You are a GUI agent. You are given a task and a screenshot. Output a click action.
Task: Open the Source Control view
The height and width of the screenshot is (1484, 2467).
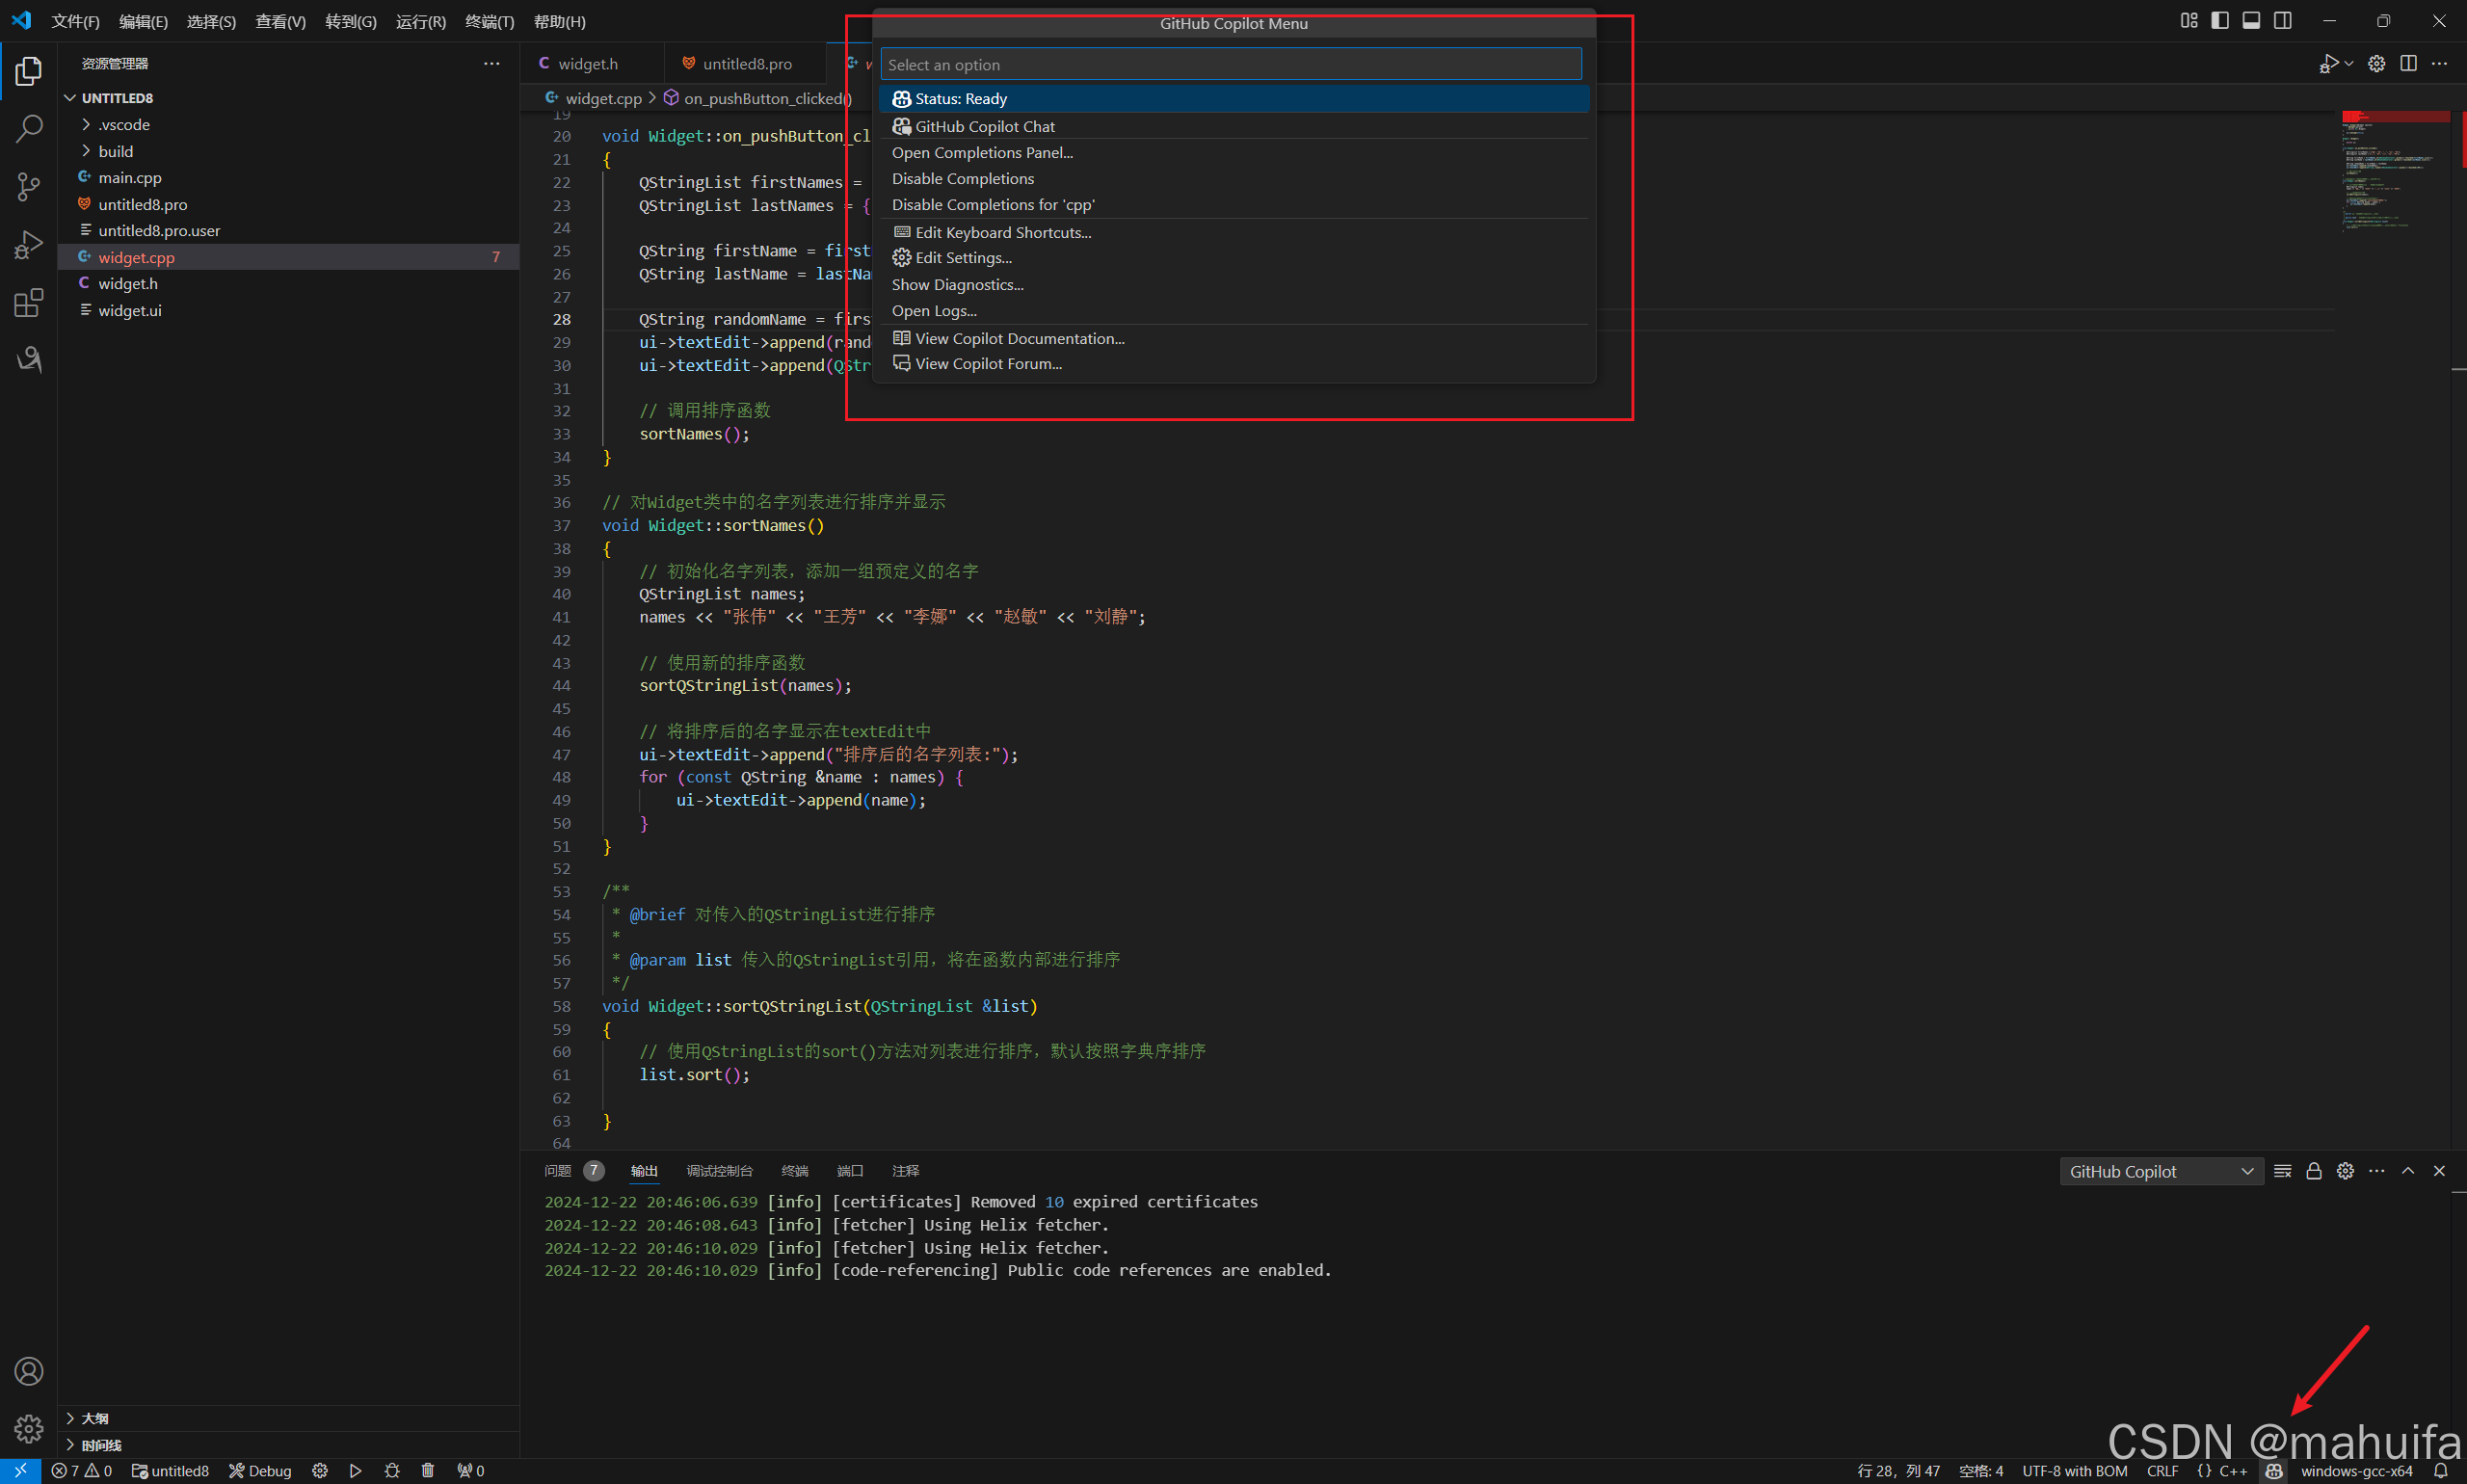pos(29,187)
